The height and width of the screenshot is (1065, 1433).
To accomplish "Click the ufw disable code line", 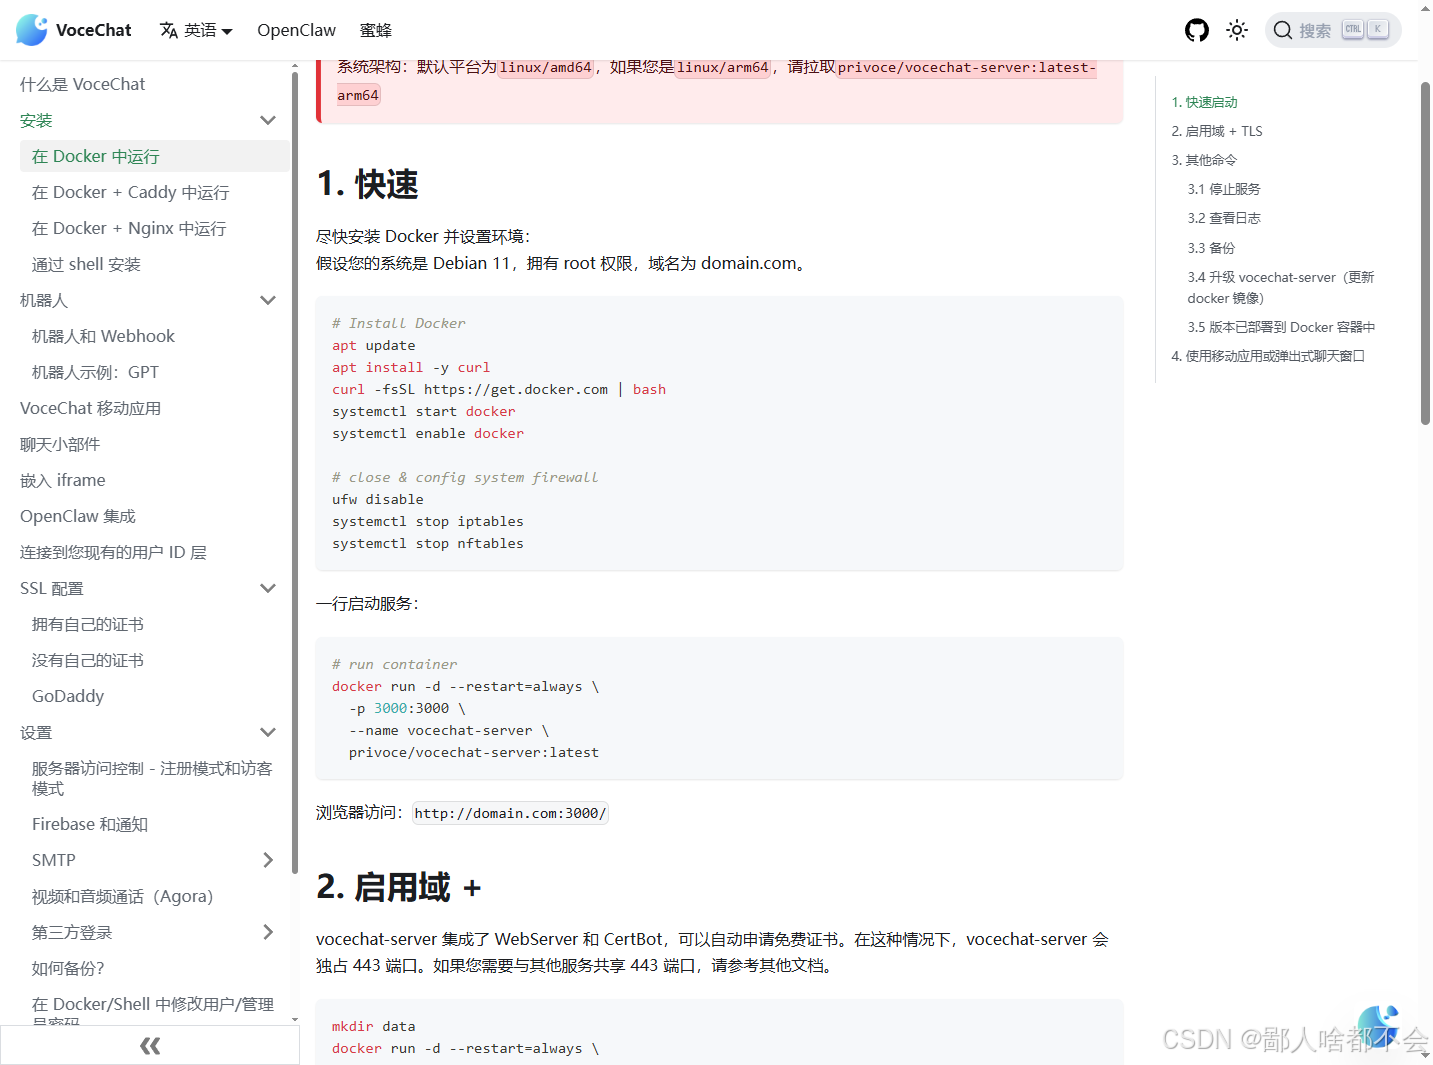I will coord(378,499).
